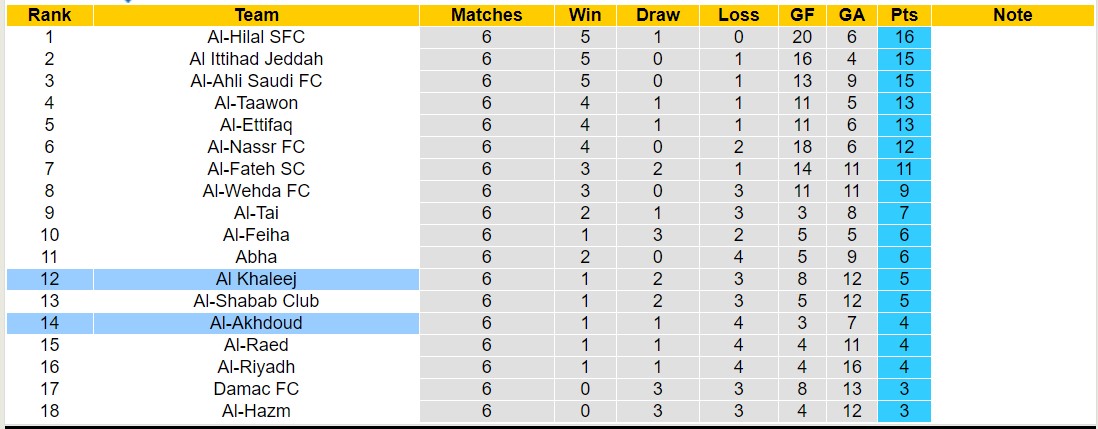Image resolution: width=1098 pixels, height=429 pixels.
Task: Click the Team column header
Action: point(256,15)
